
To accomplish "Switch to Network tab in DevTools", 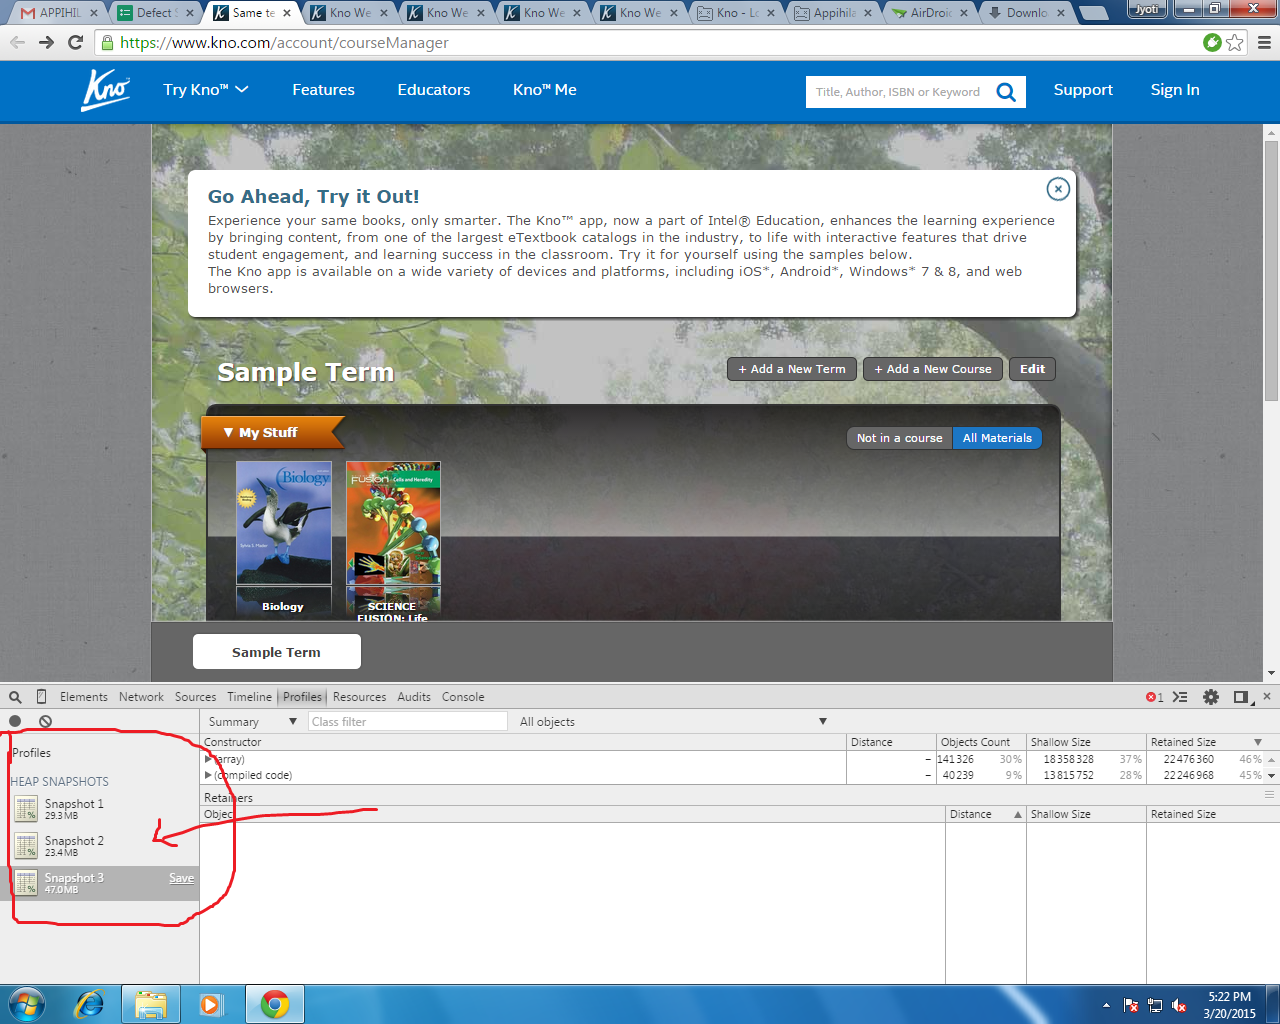I will click(141, 697).
